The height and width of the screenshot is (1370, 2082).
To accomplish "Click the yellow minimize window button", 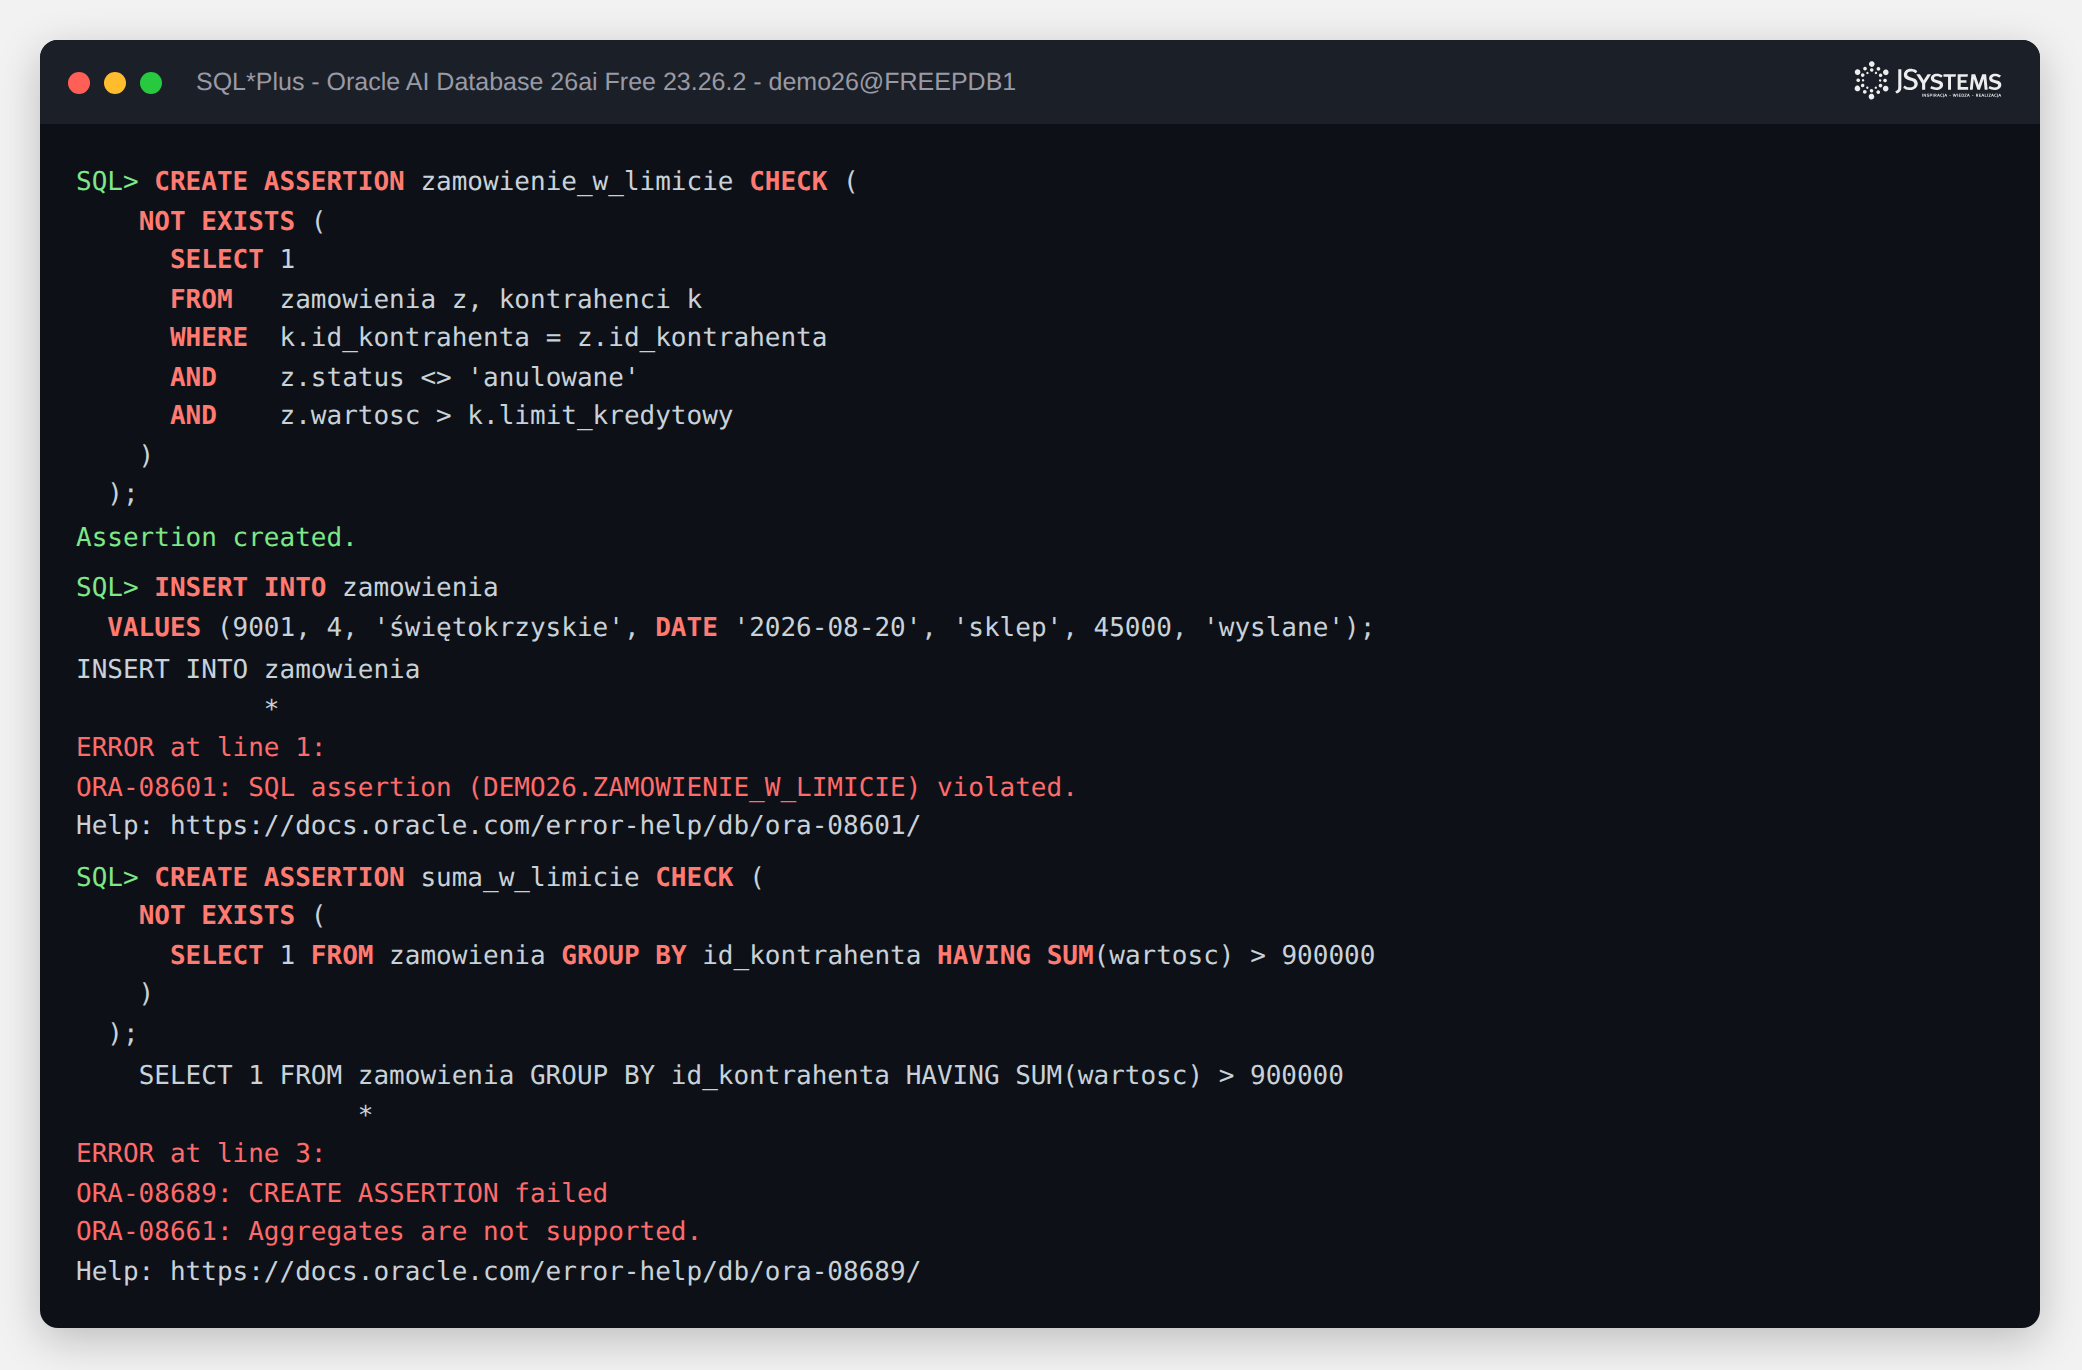I will tap(115, 83).
